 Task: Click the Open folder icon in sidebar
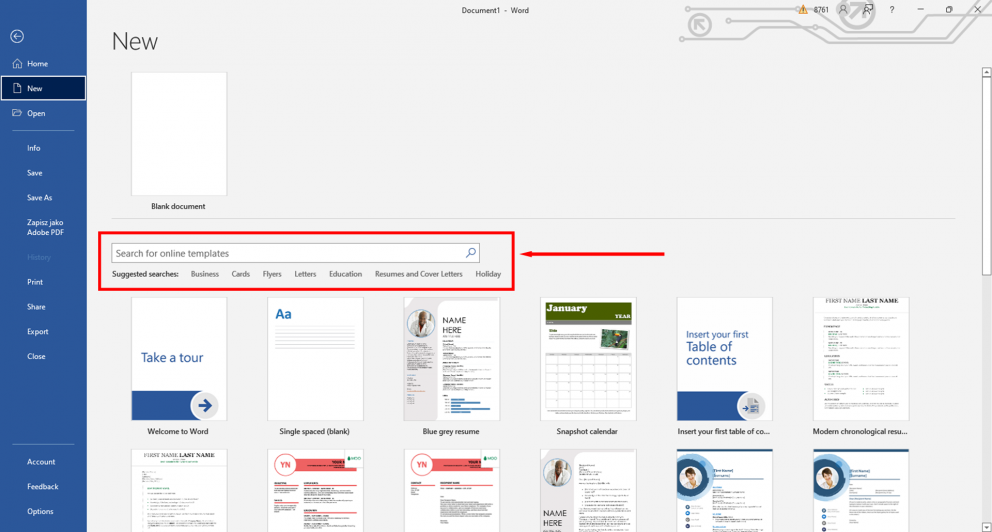17,113
